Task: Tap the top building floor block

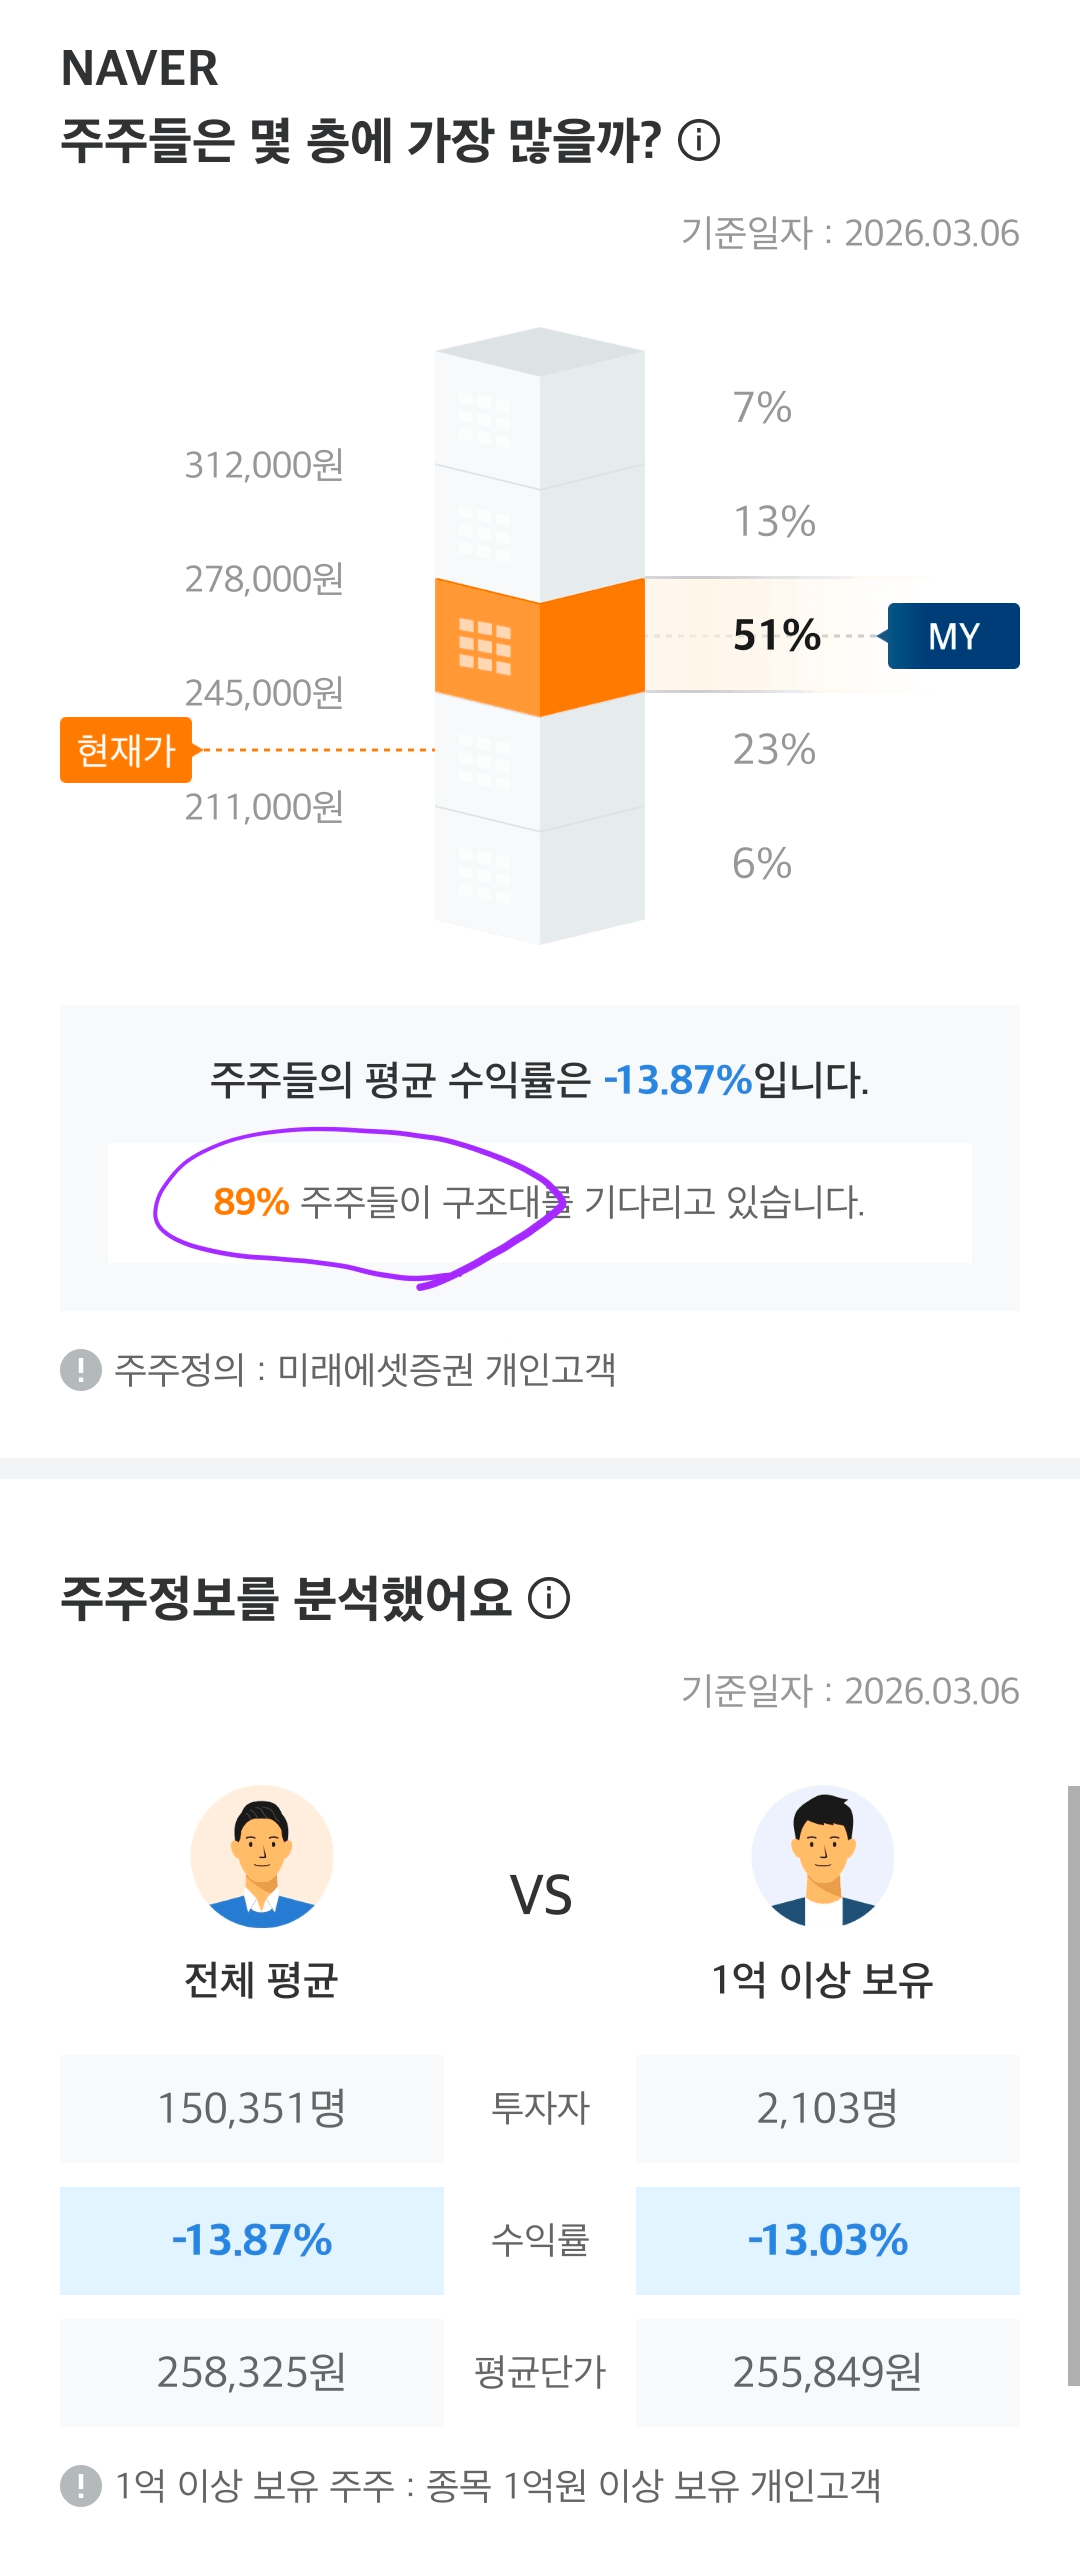Action: [x=540, y=410]
